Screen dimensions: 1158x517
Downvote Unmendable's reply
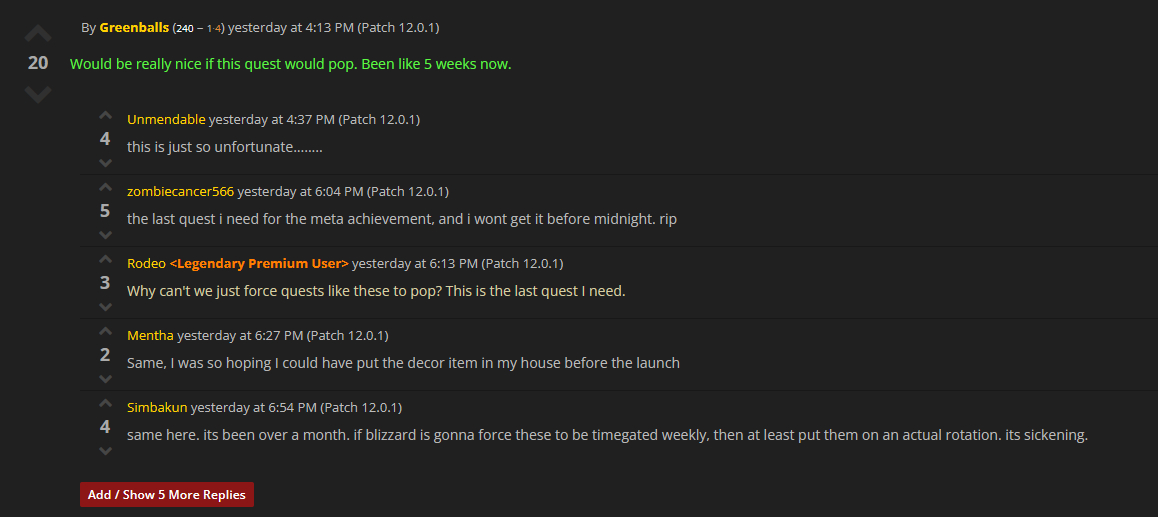(105, 162)
